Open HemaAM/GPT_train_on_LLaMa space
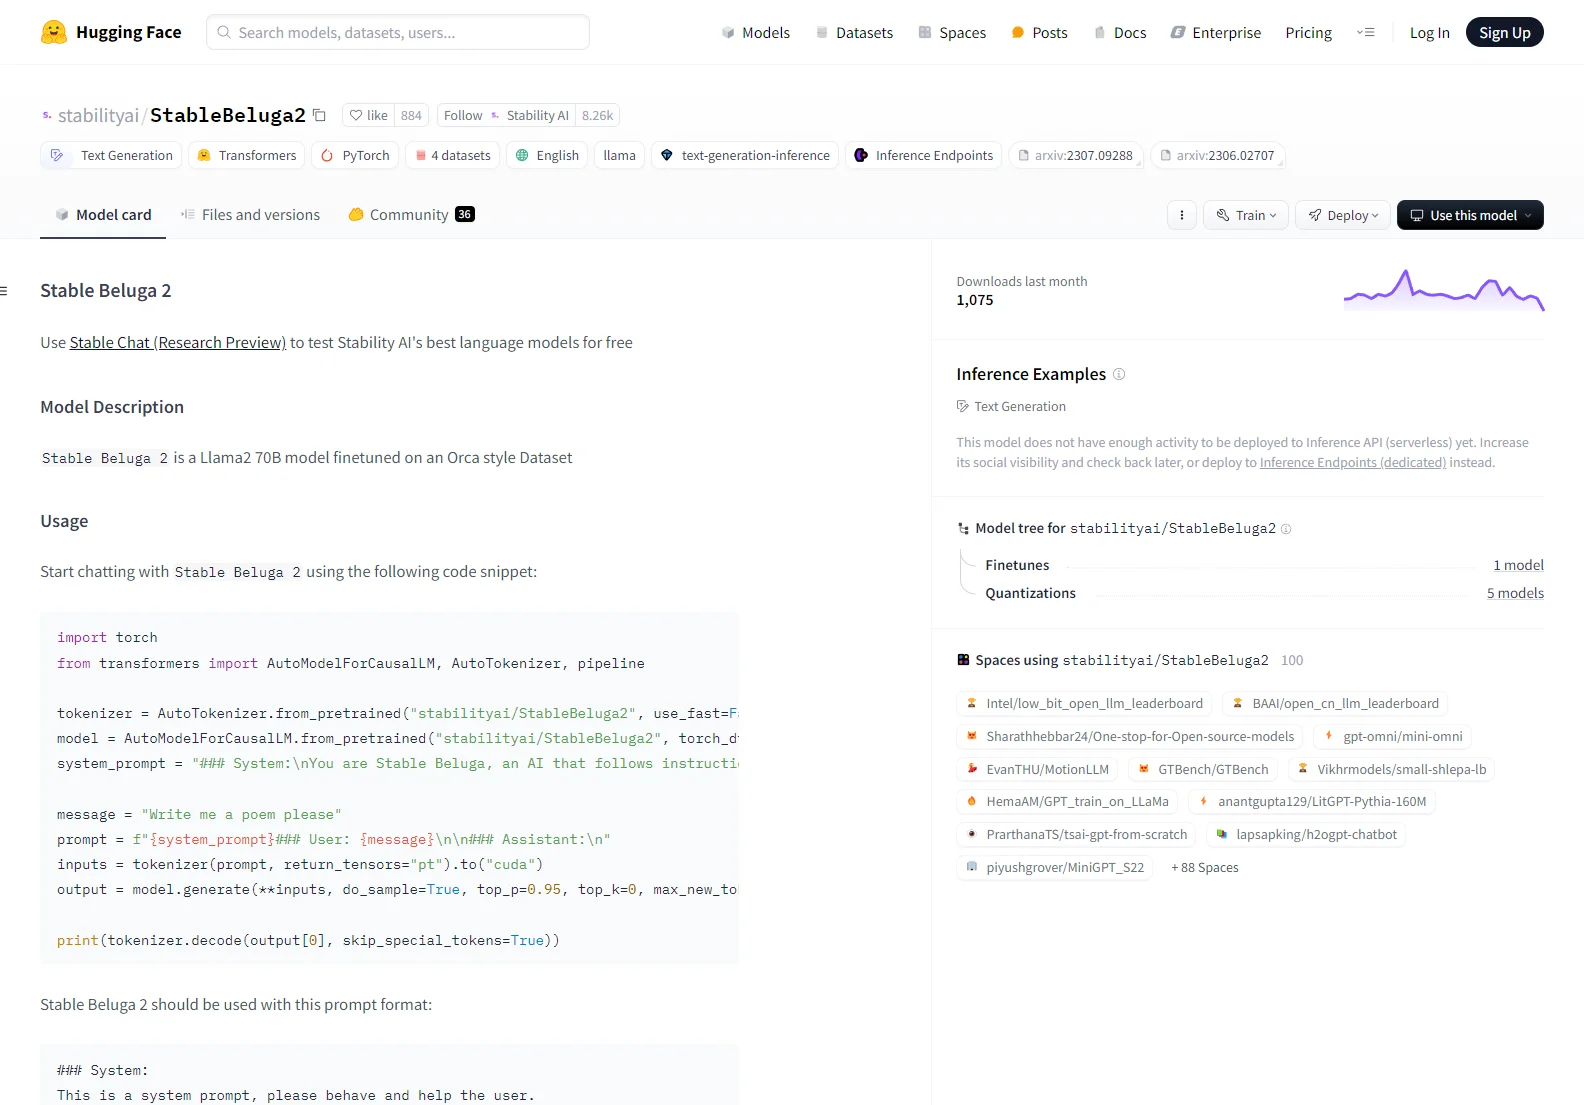 pos(1066,801)
